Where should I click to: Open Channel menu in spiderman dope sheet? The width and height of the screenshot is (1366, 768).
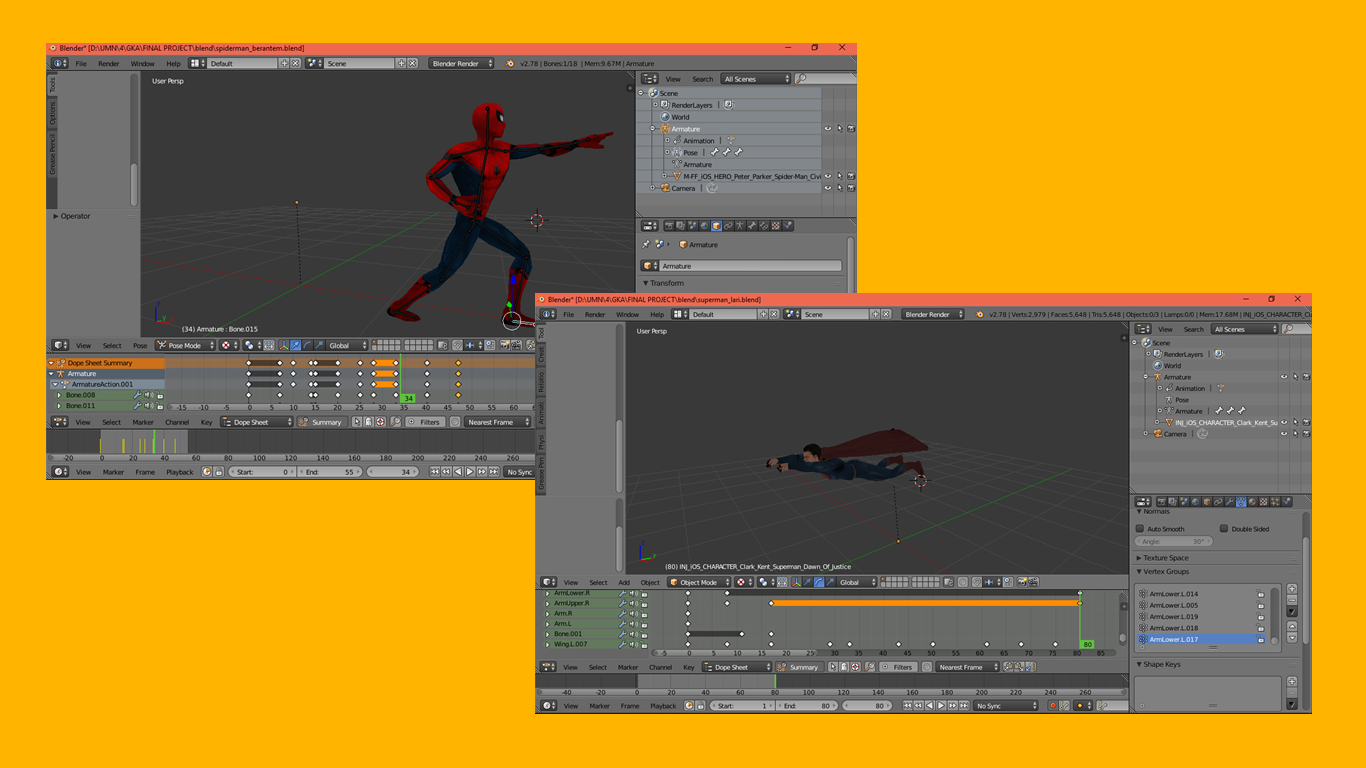177,422
